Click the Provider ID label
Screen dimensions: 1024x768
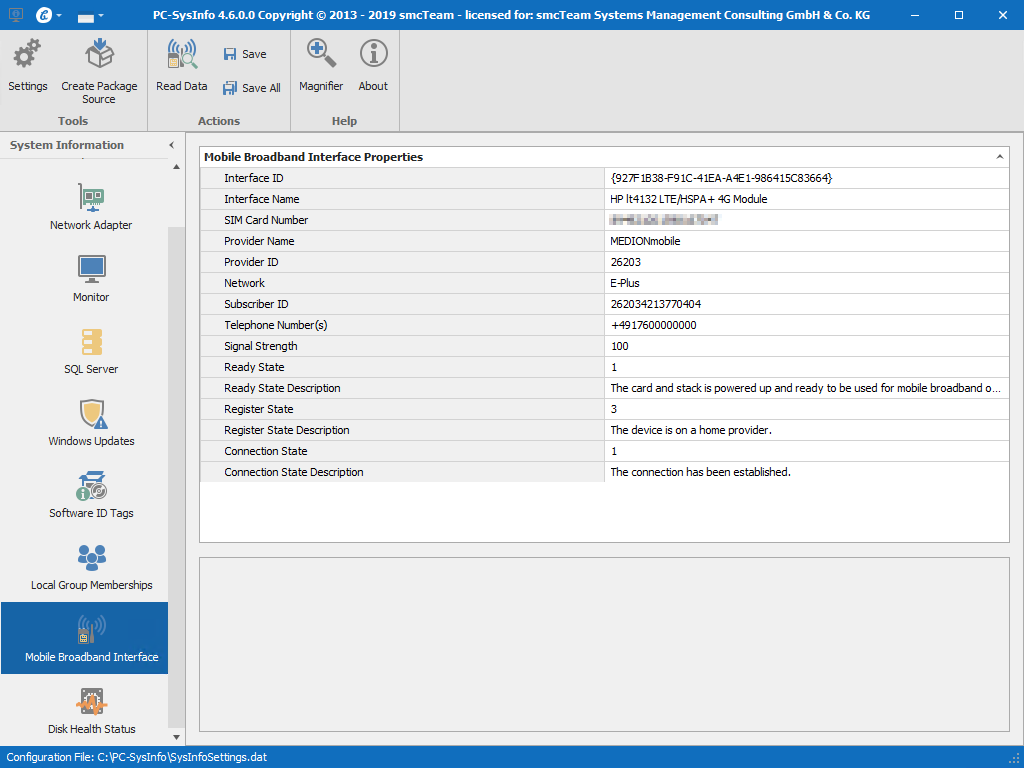pos(251,262)
